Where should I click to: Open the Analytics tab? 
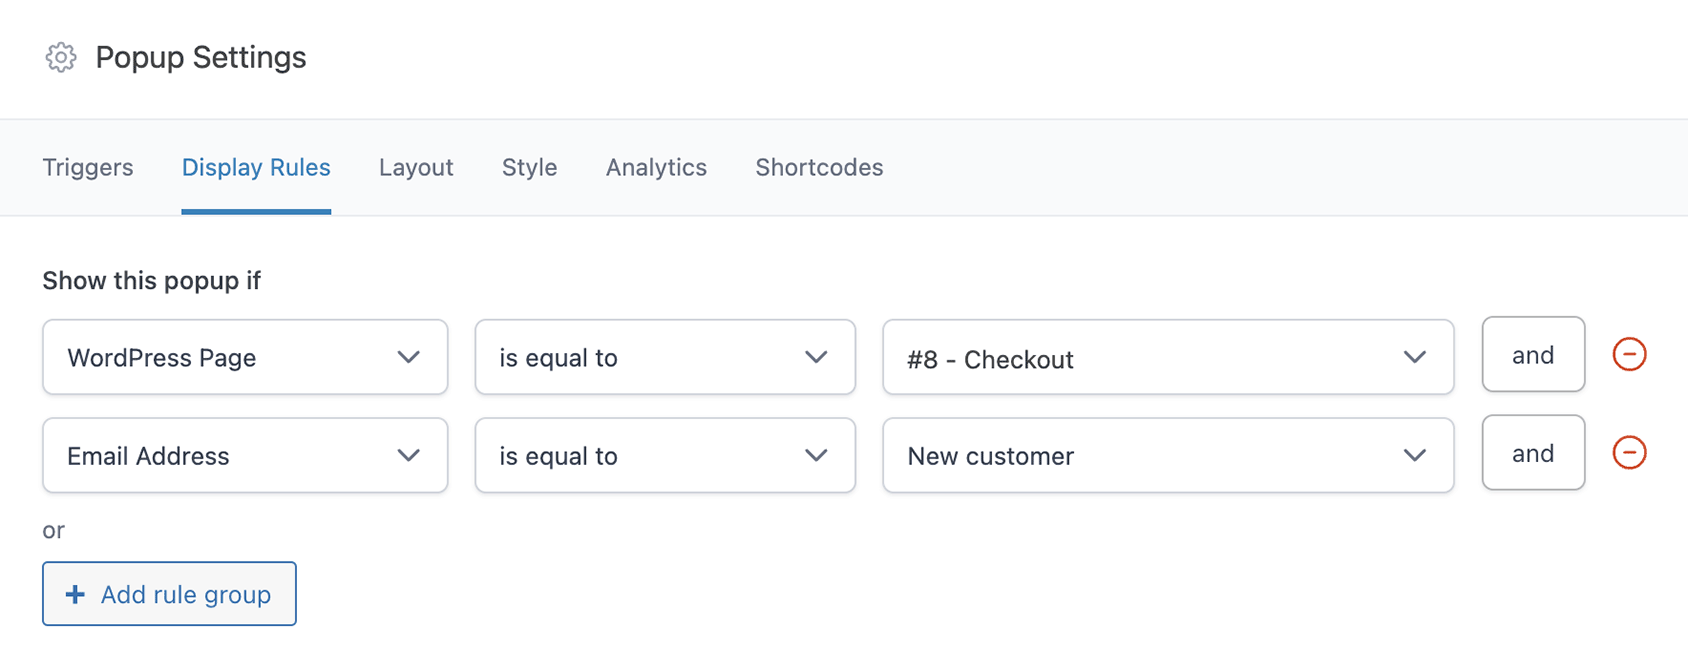pos(656,167)
